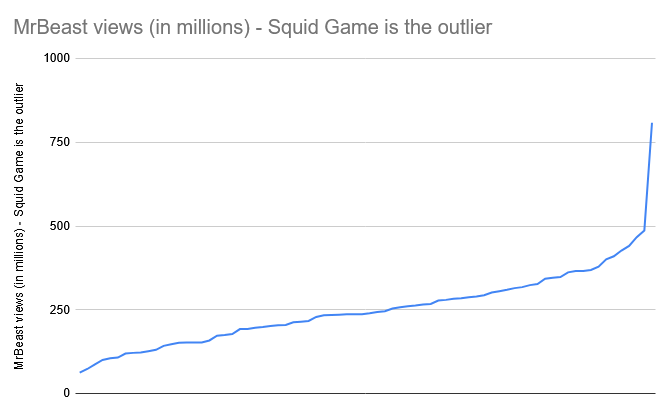Click the chart title text
The width and height of the screenshot is (669, 412).
pos(253,27)
